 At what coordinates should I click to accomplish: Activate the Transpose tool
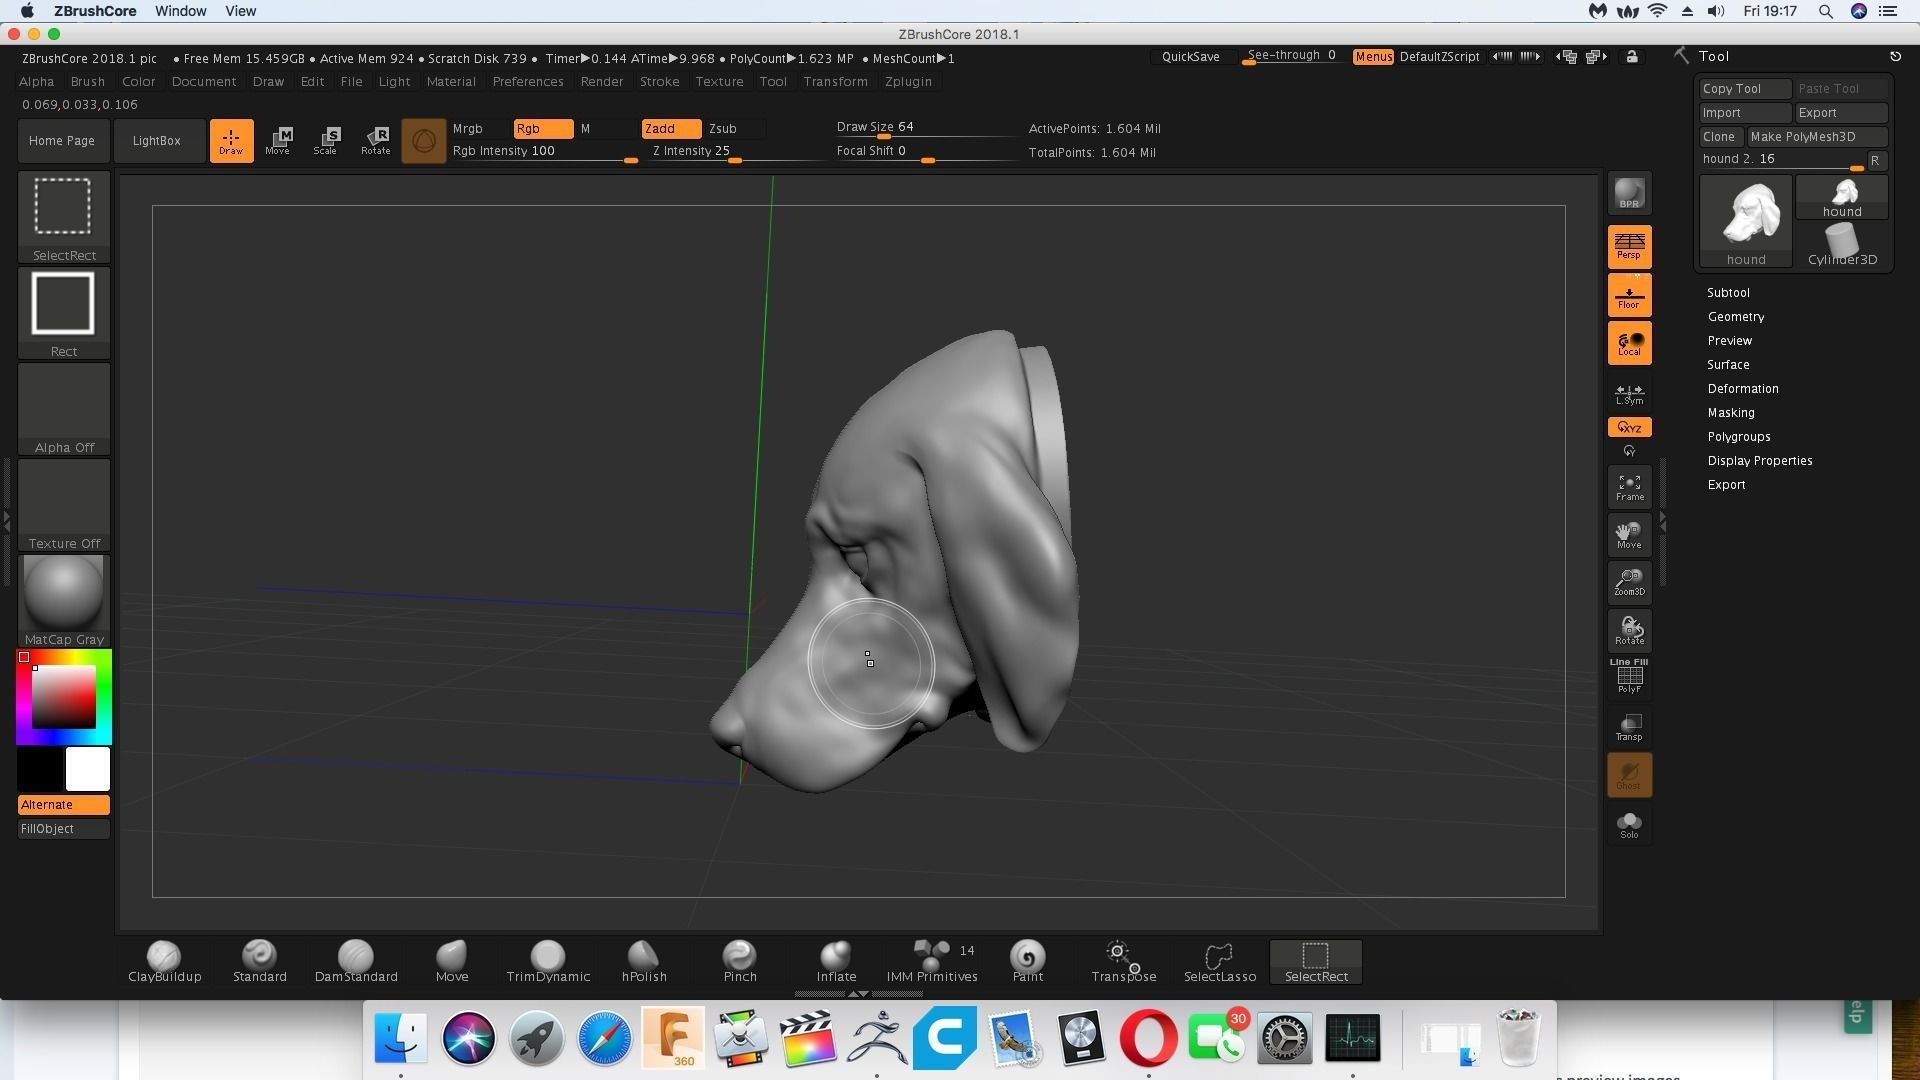1124,962
